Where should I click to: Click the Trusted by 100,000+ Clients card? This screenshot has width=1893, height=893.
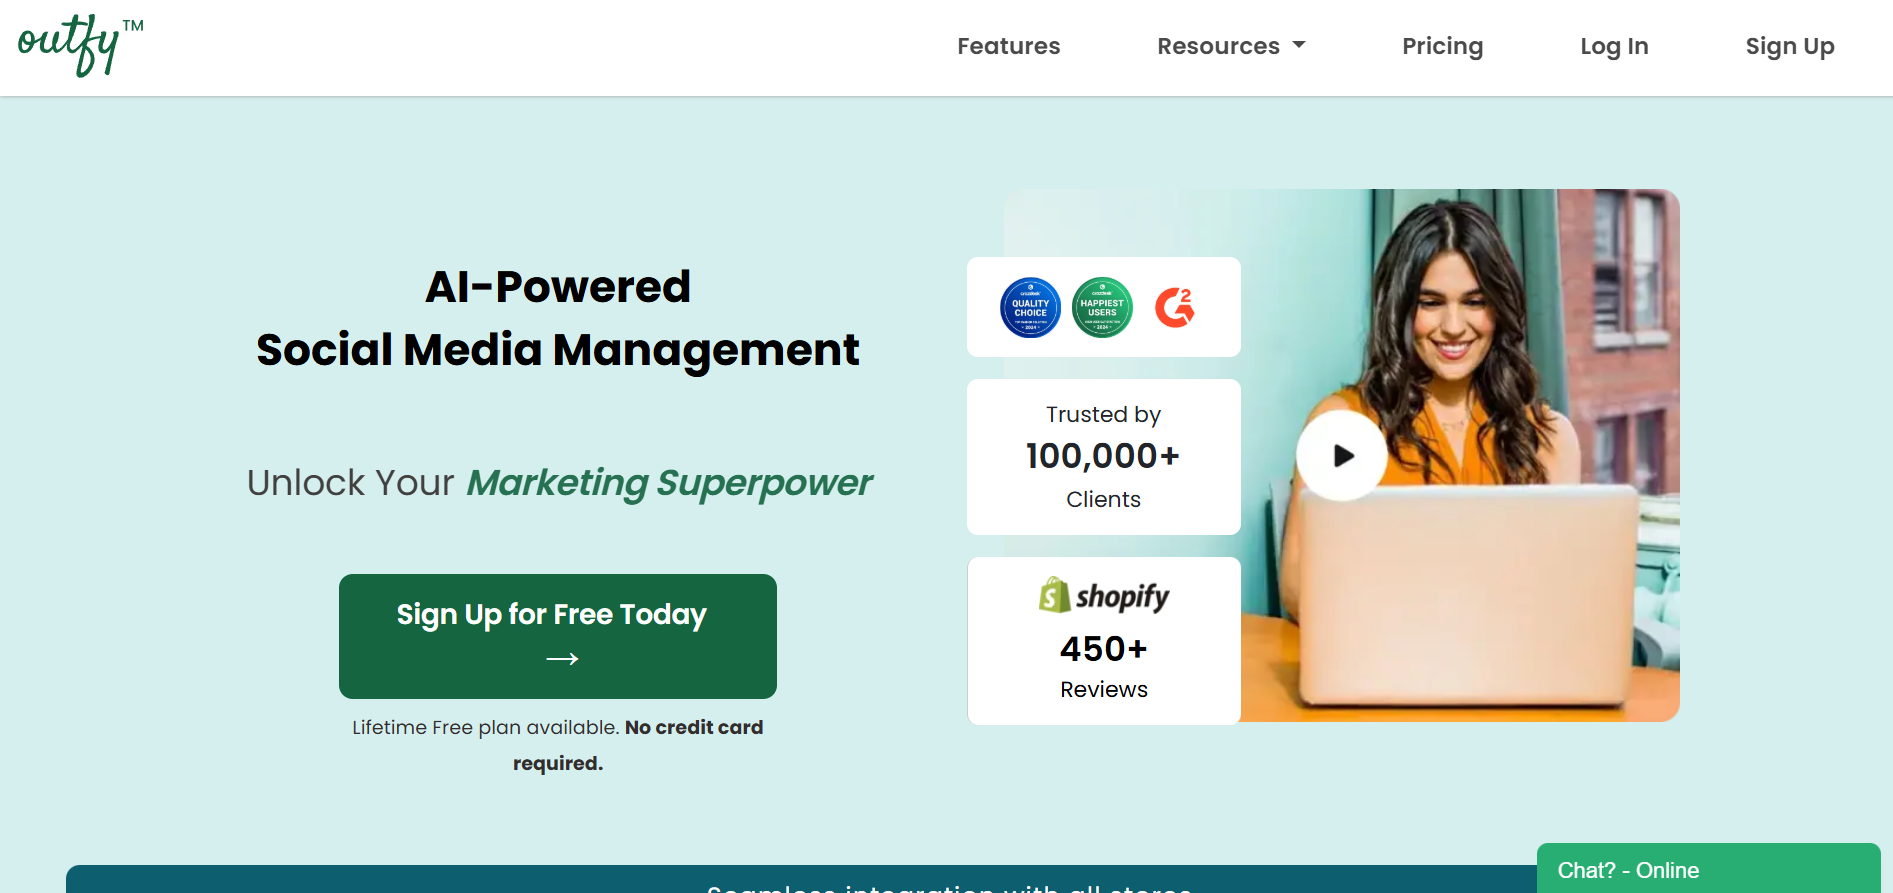1103,457
